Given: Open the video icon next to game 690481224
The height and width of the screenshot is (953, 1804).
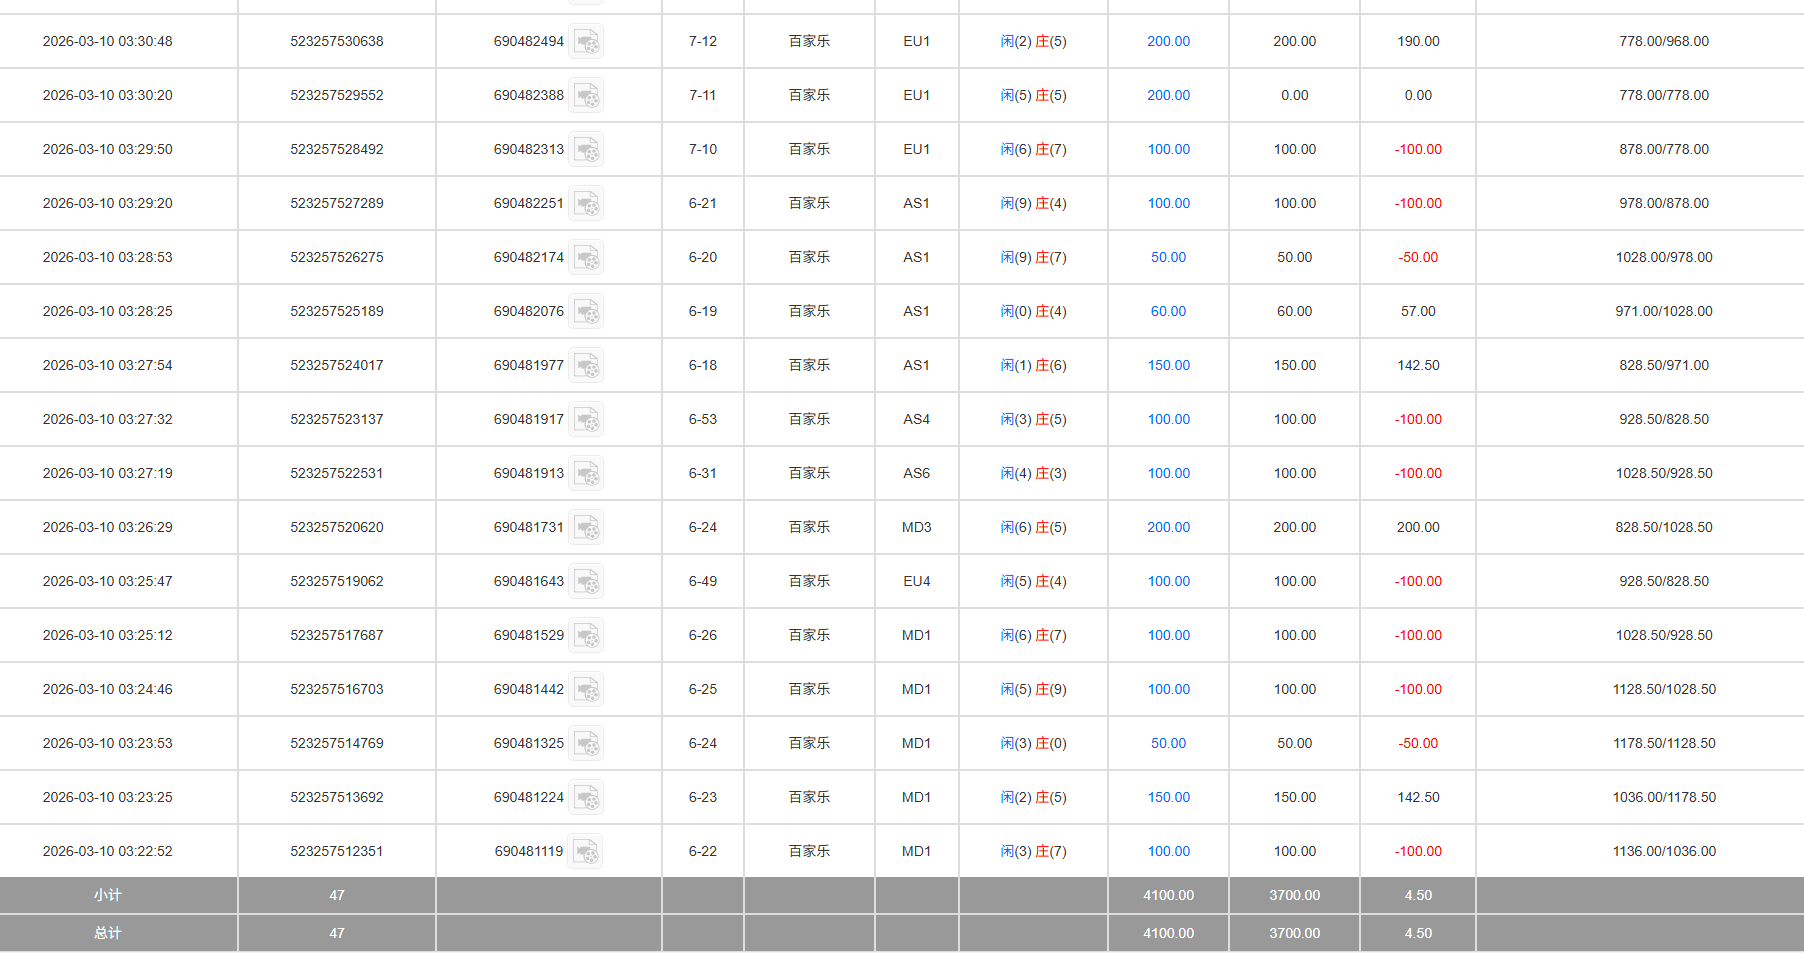Looking at the screenshot, I should 588,797.
